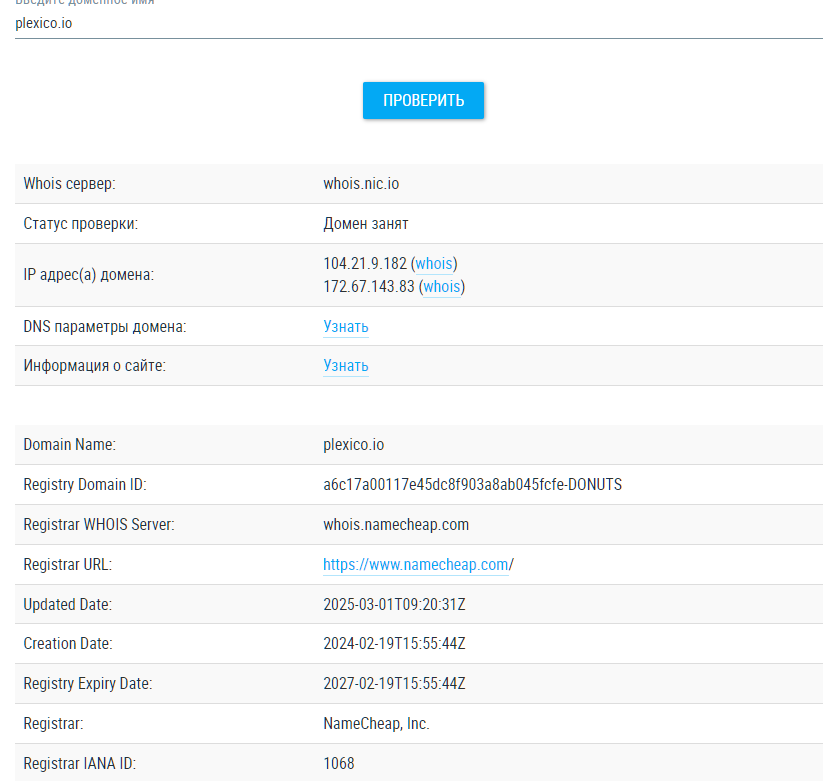The height and width of the screenshot is (781, 823).
Task: Click the whois.nic.io server value
Action: point(361,184)
